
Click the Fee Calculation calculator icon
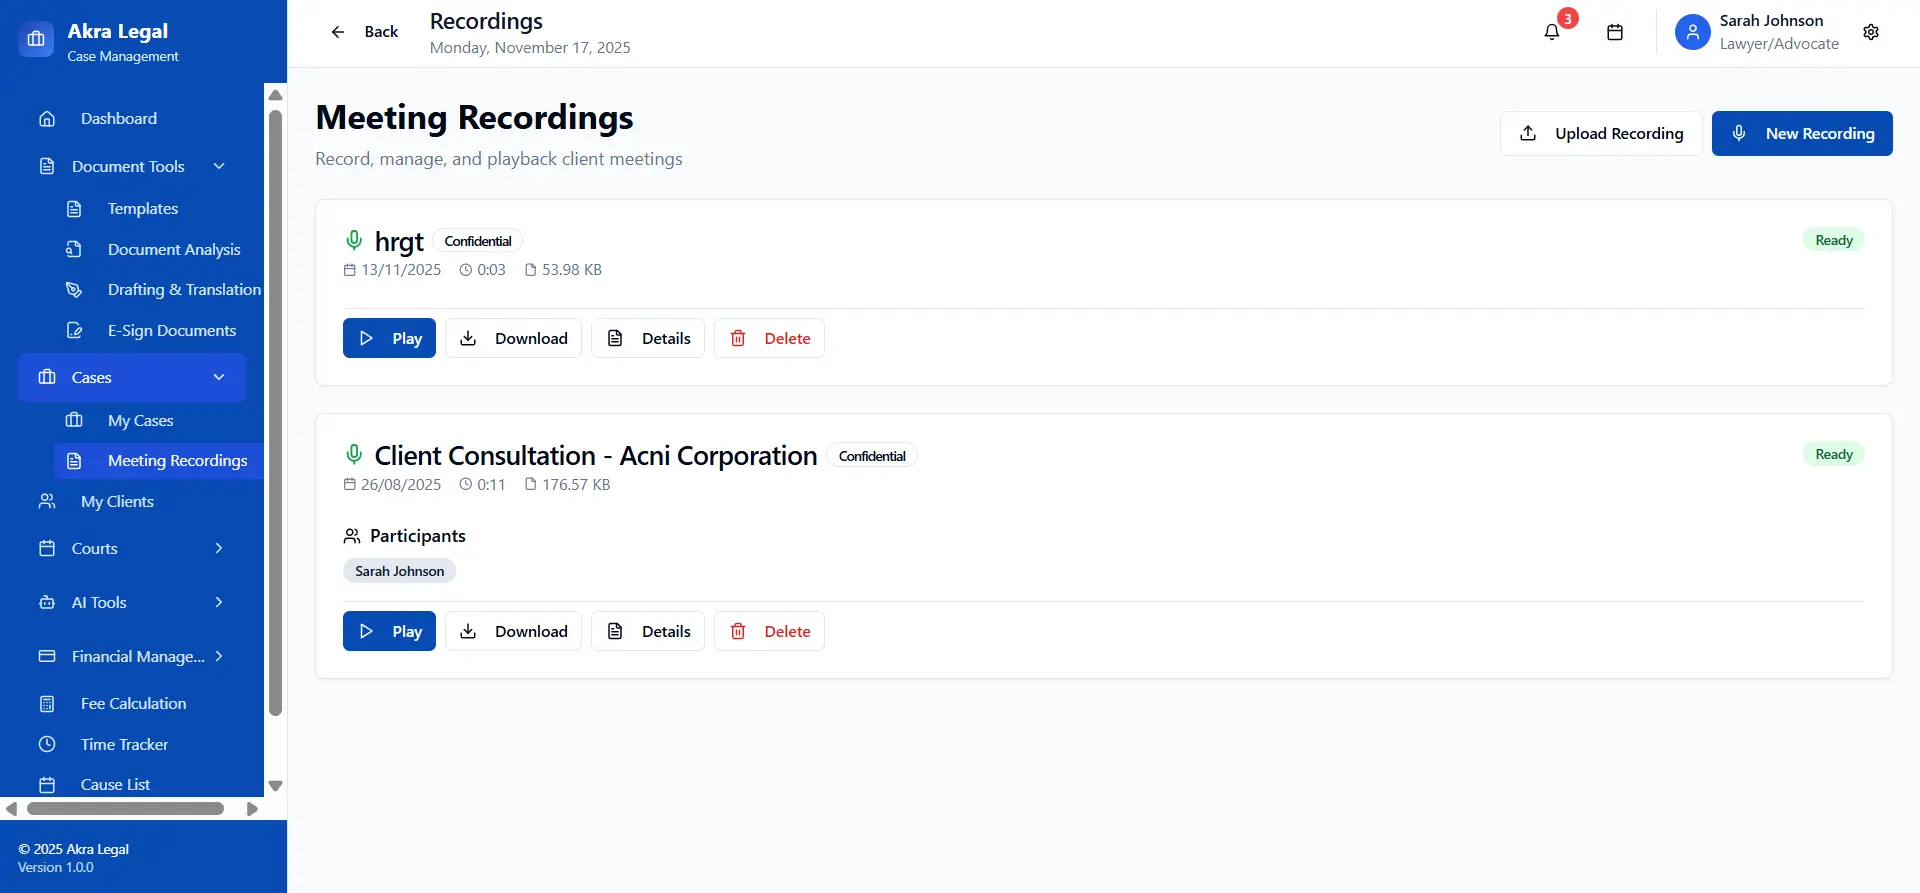47,704
